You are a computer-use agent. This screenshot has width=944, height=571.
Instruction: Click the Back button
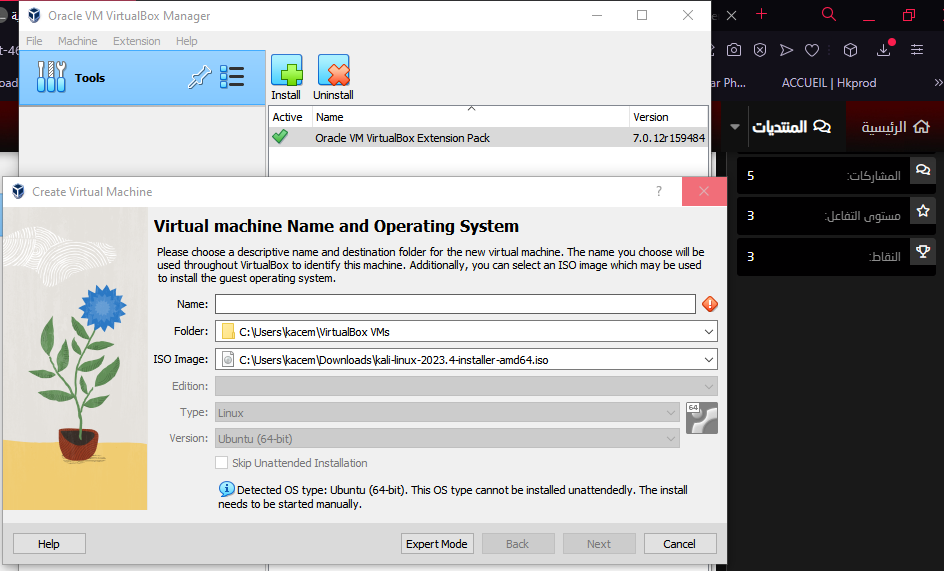518,544
